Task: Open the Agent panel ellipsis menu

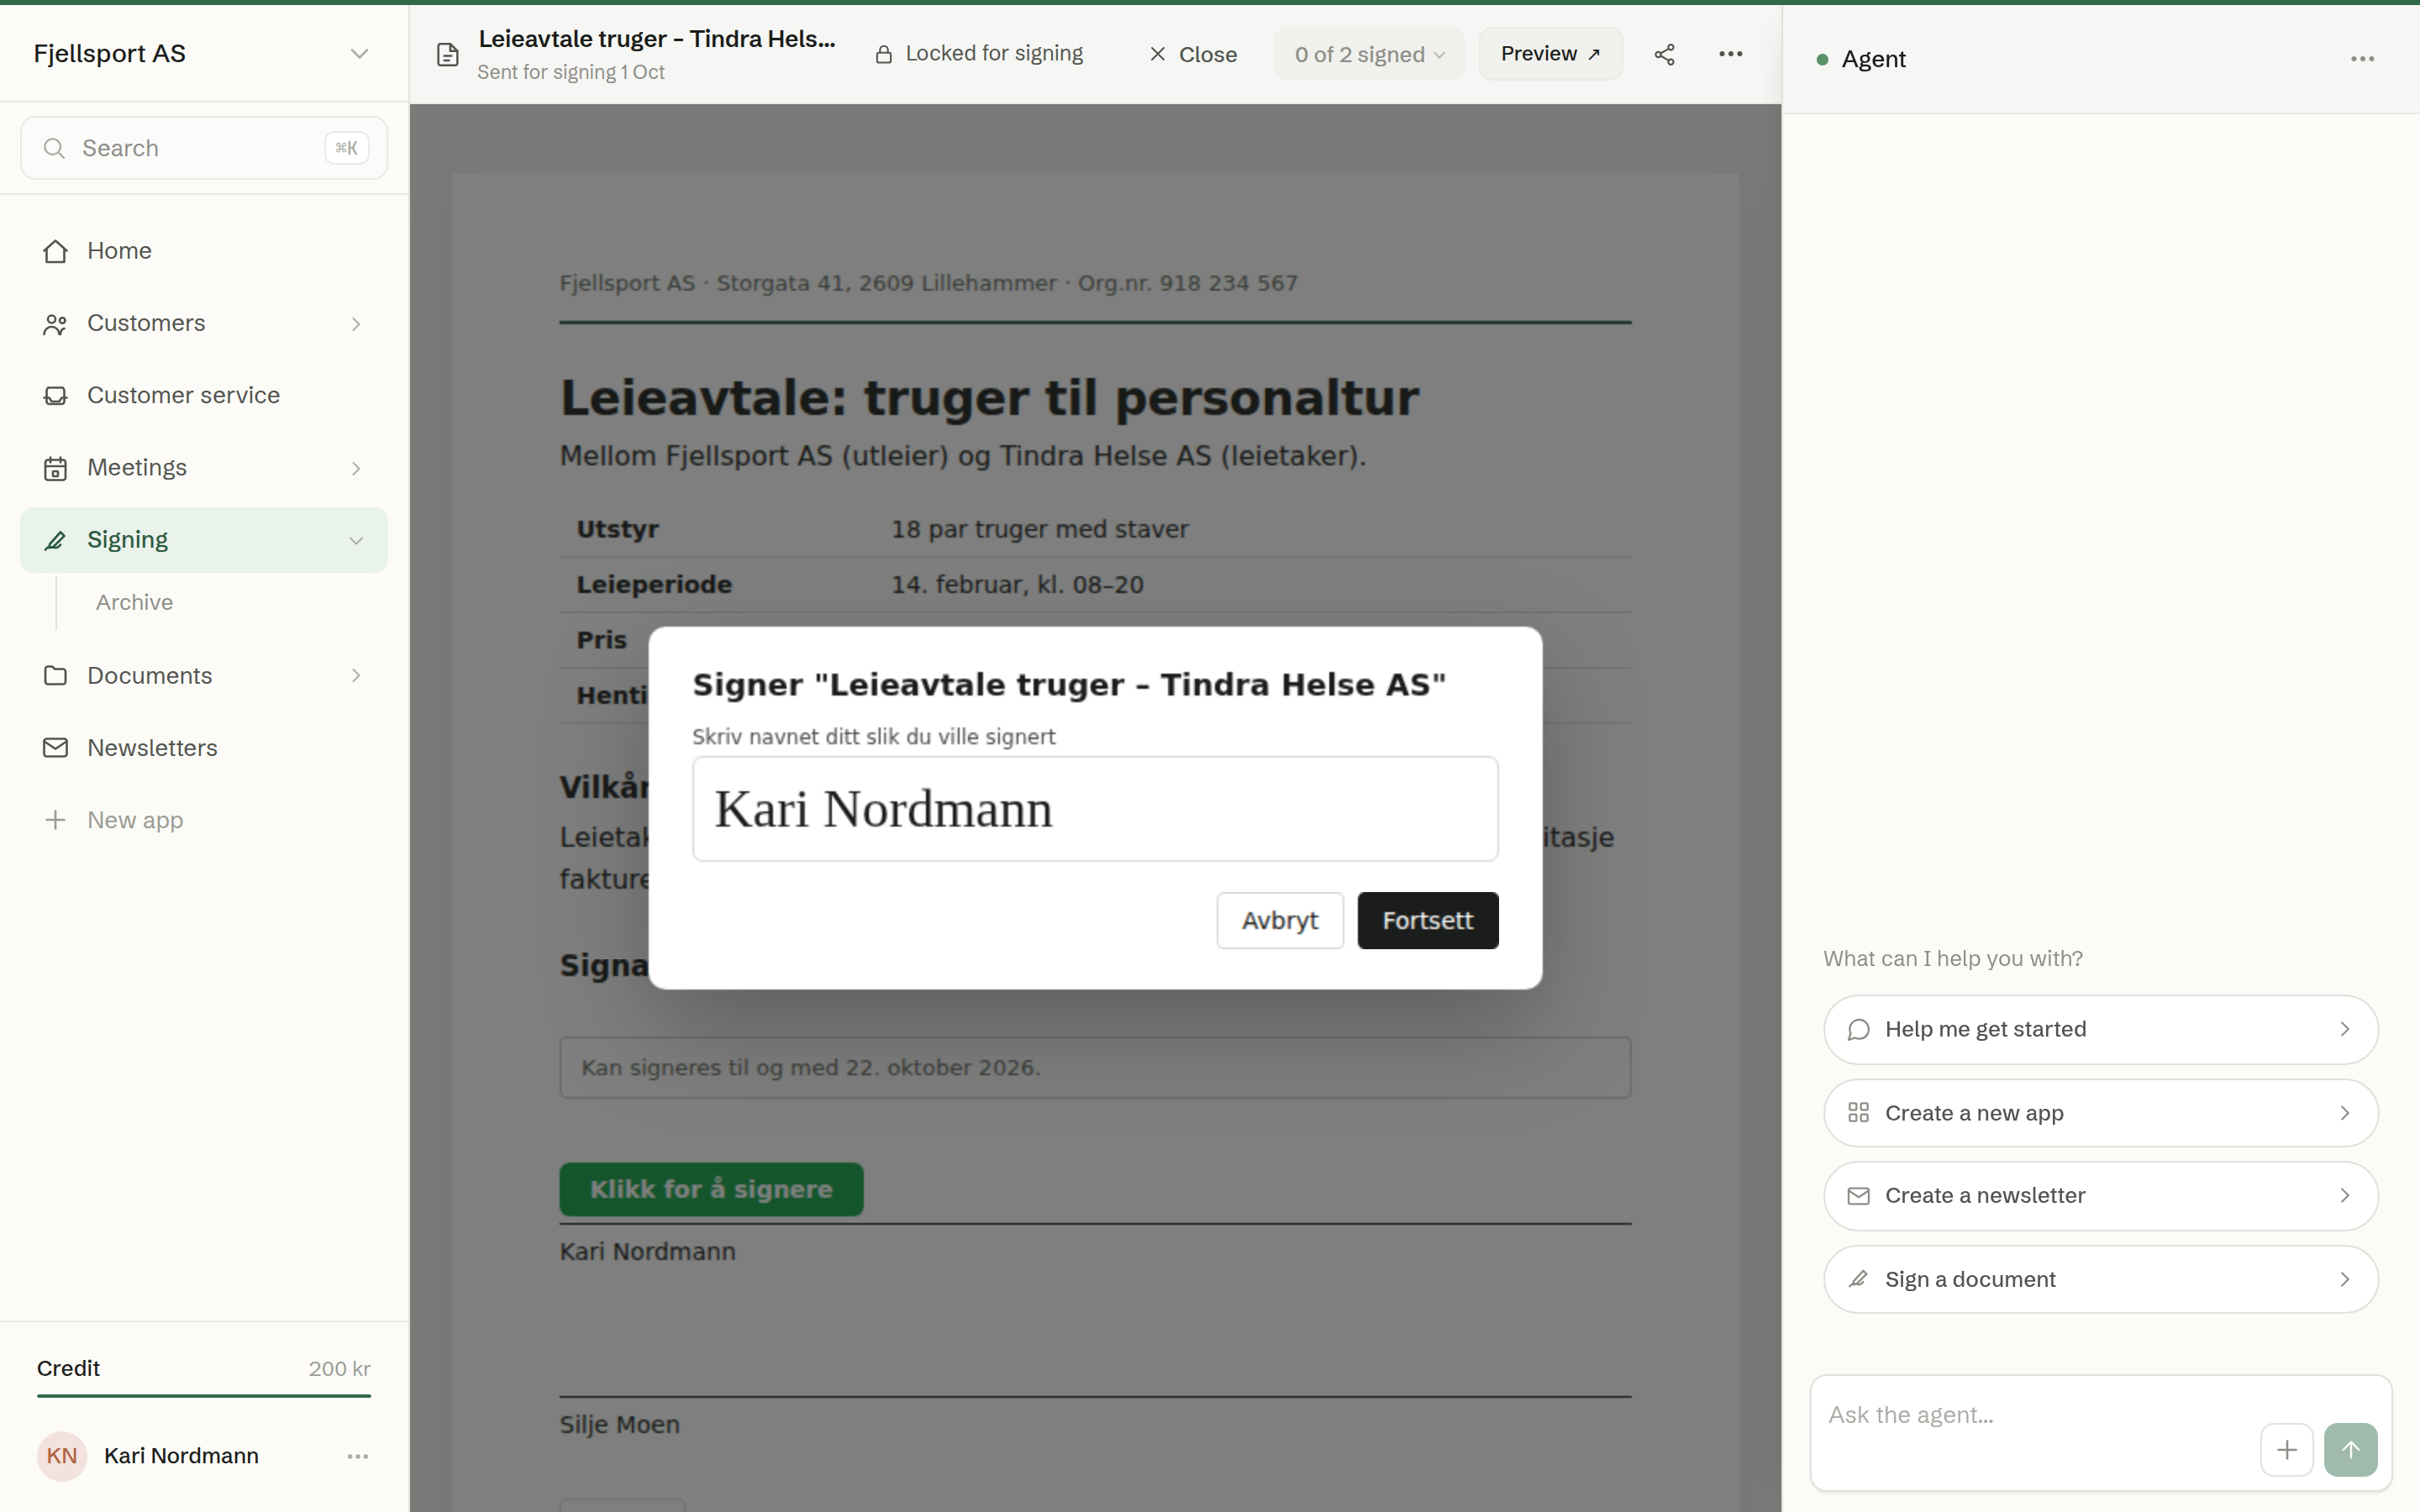Action: point(2362,59)
